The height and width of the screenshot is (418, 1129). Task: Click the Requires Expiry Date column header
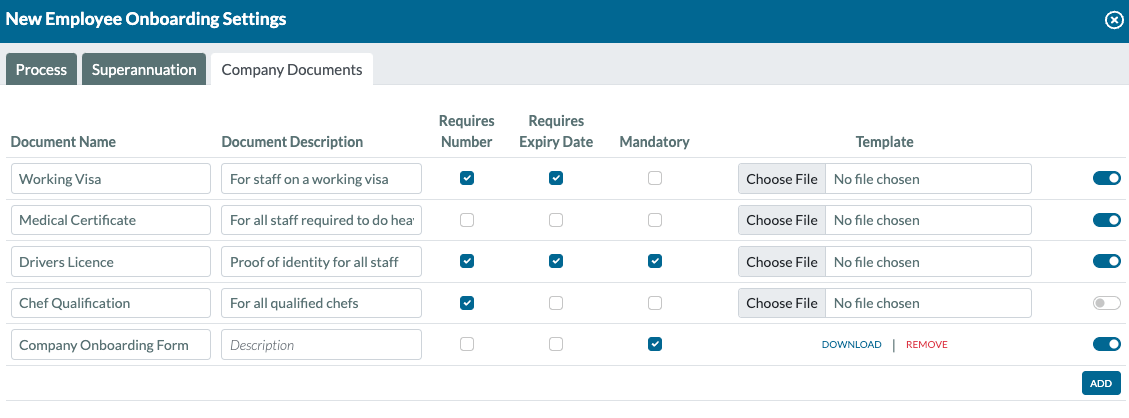tap(556, 131)
